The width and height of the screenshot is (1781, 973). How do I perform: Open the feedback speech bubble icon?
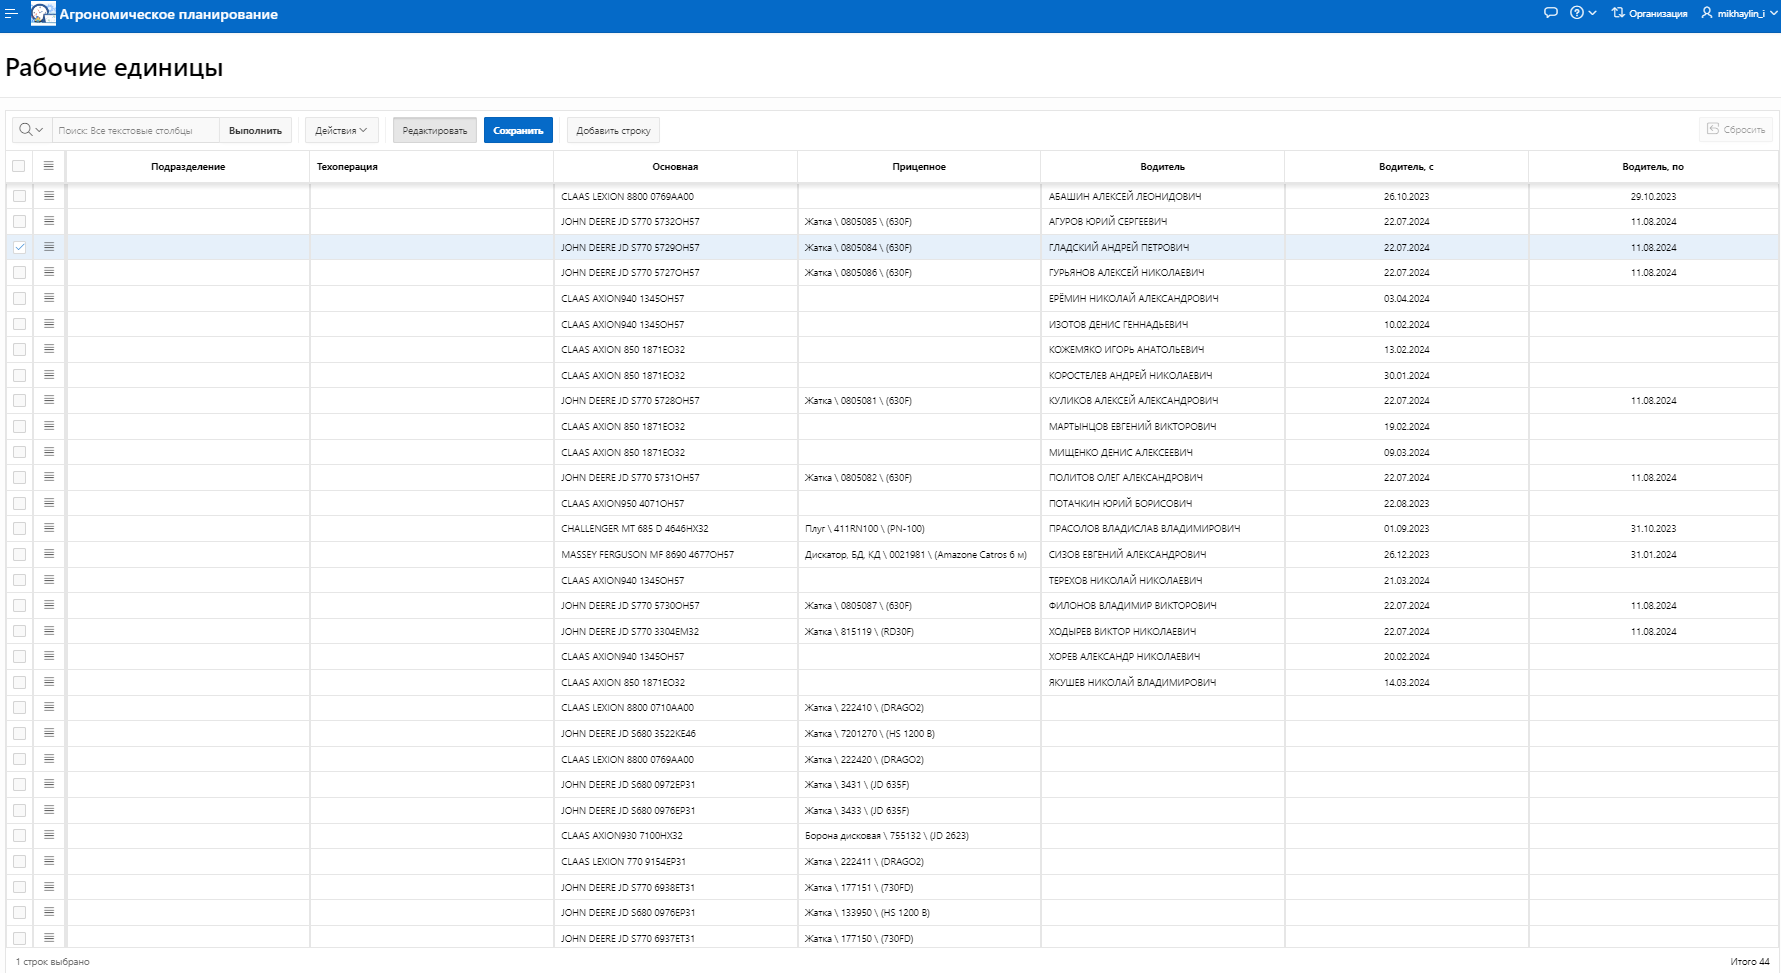click(1550, 13)
